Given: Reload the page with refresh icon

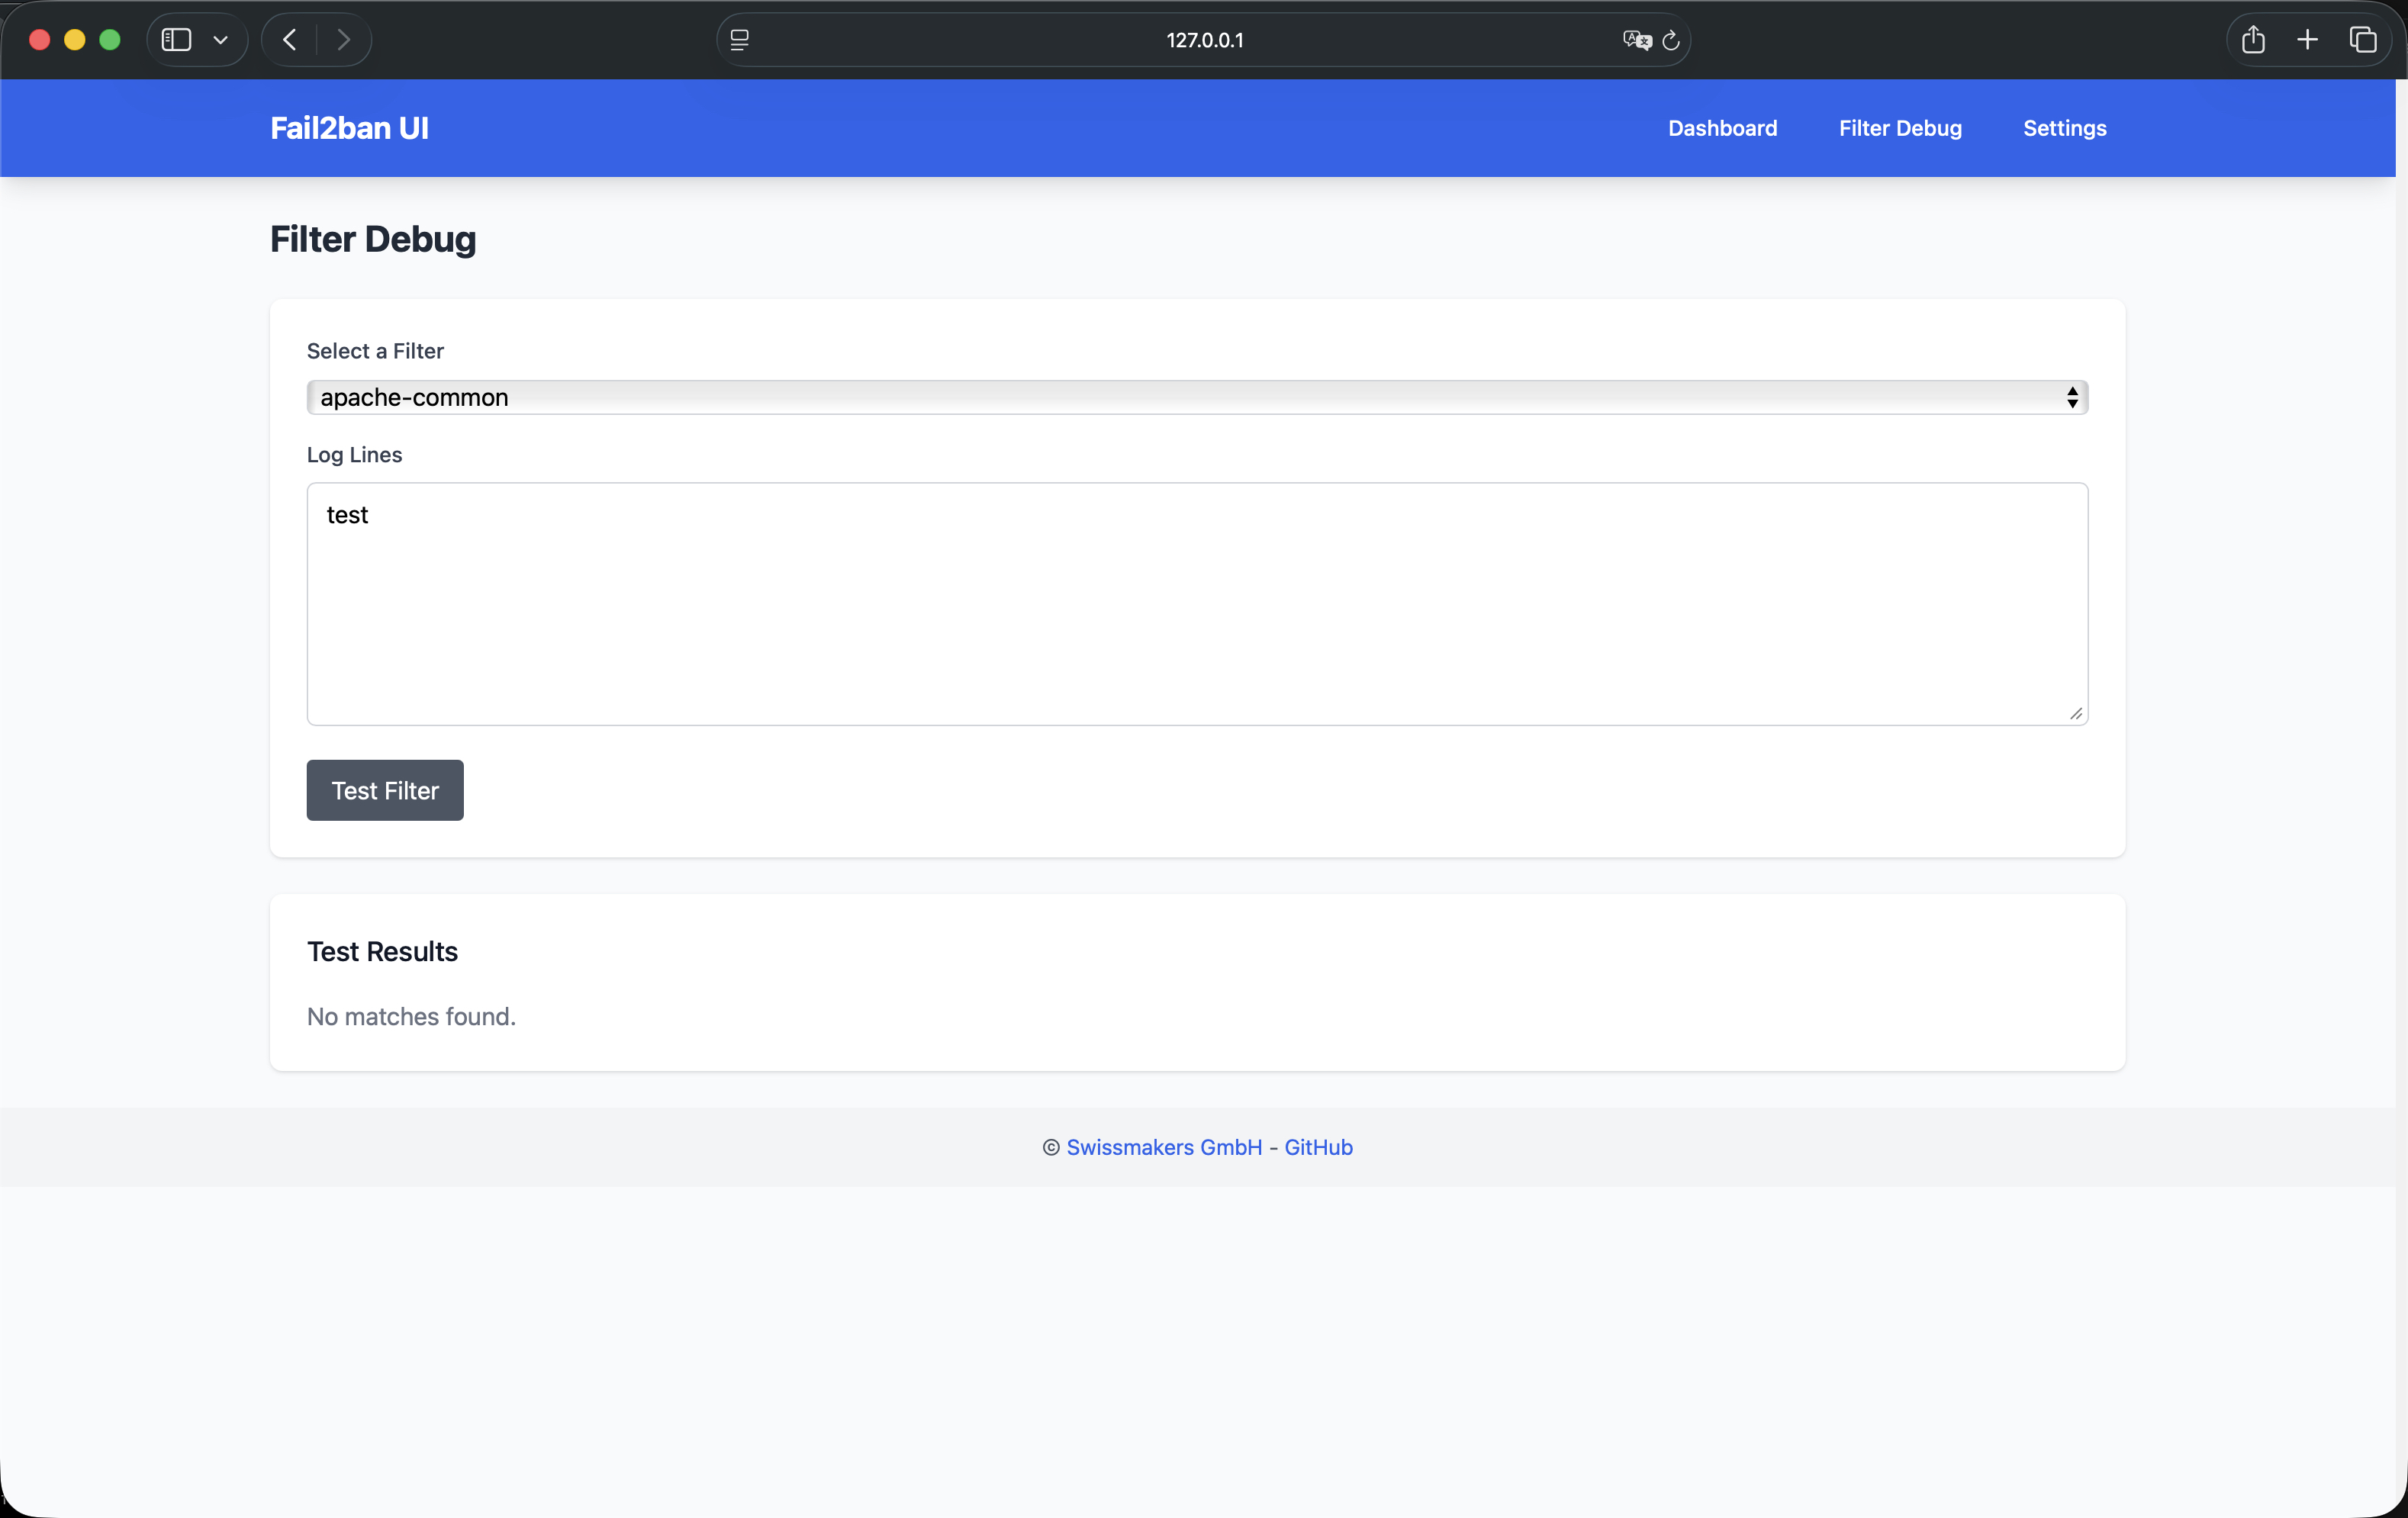Looking at the screenshot, I should click(1671, 40).
